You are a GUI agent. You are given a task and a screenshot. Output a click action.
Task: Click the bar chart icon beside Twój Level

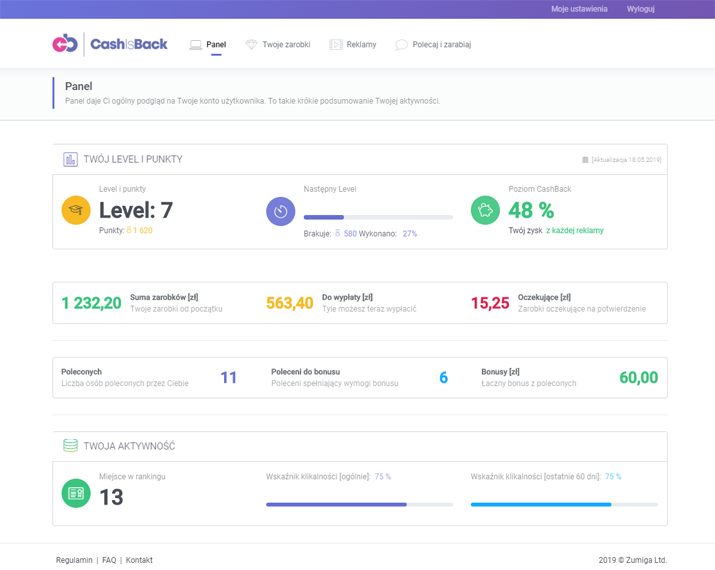pyautogui.click(x=70, y=159)
